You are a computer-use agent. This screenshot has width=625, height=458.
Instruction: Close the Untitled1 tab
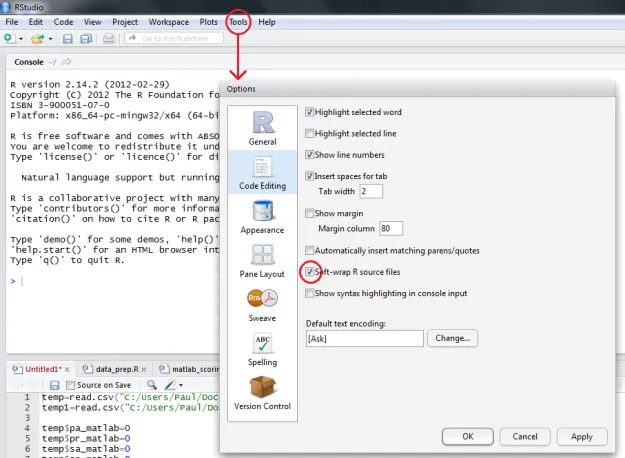point(67,370)
